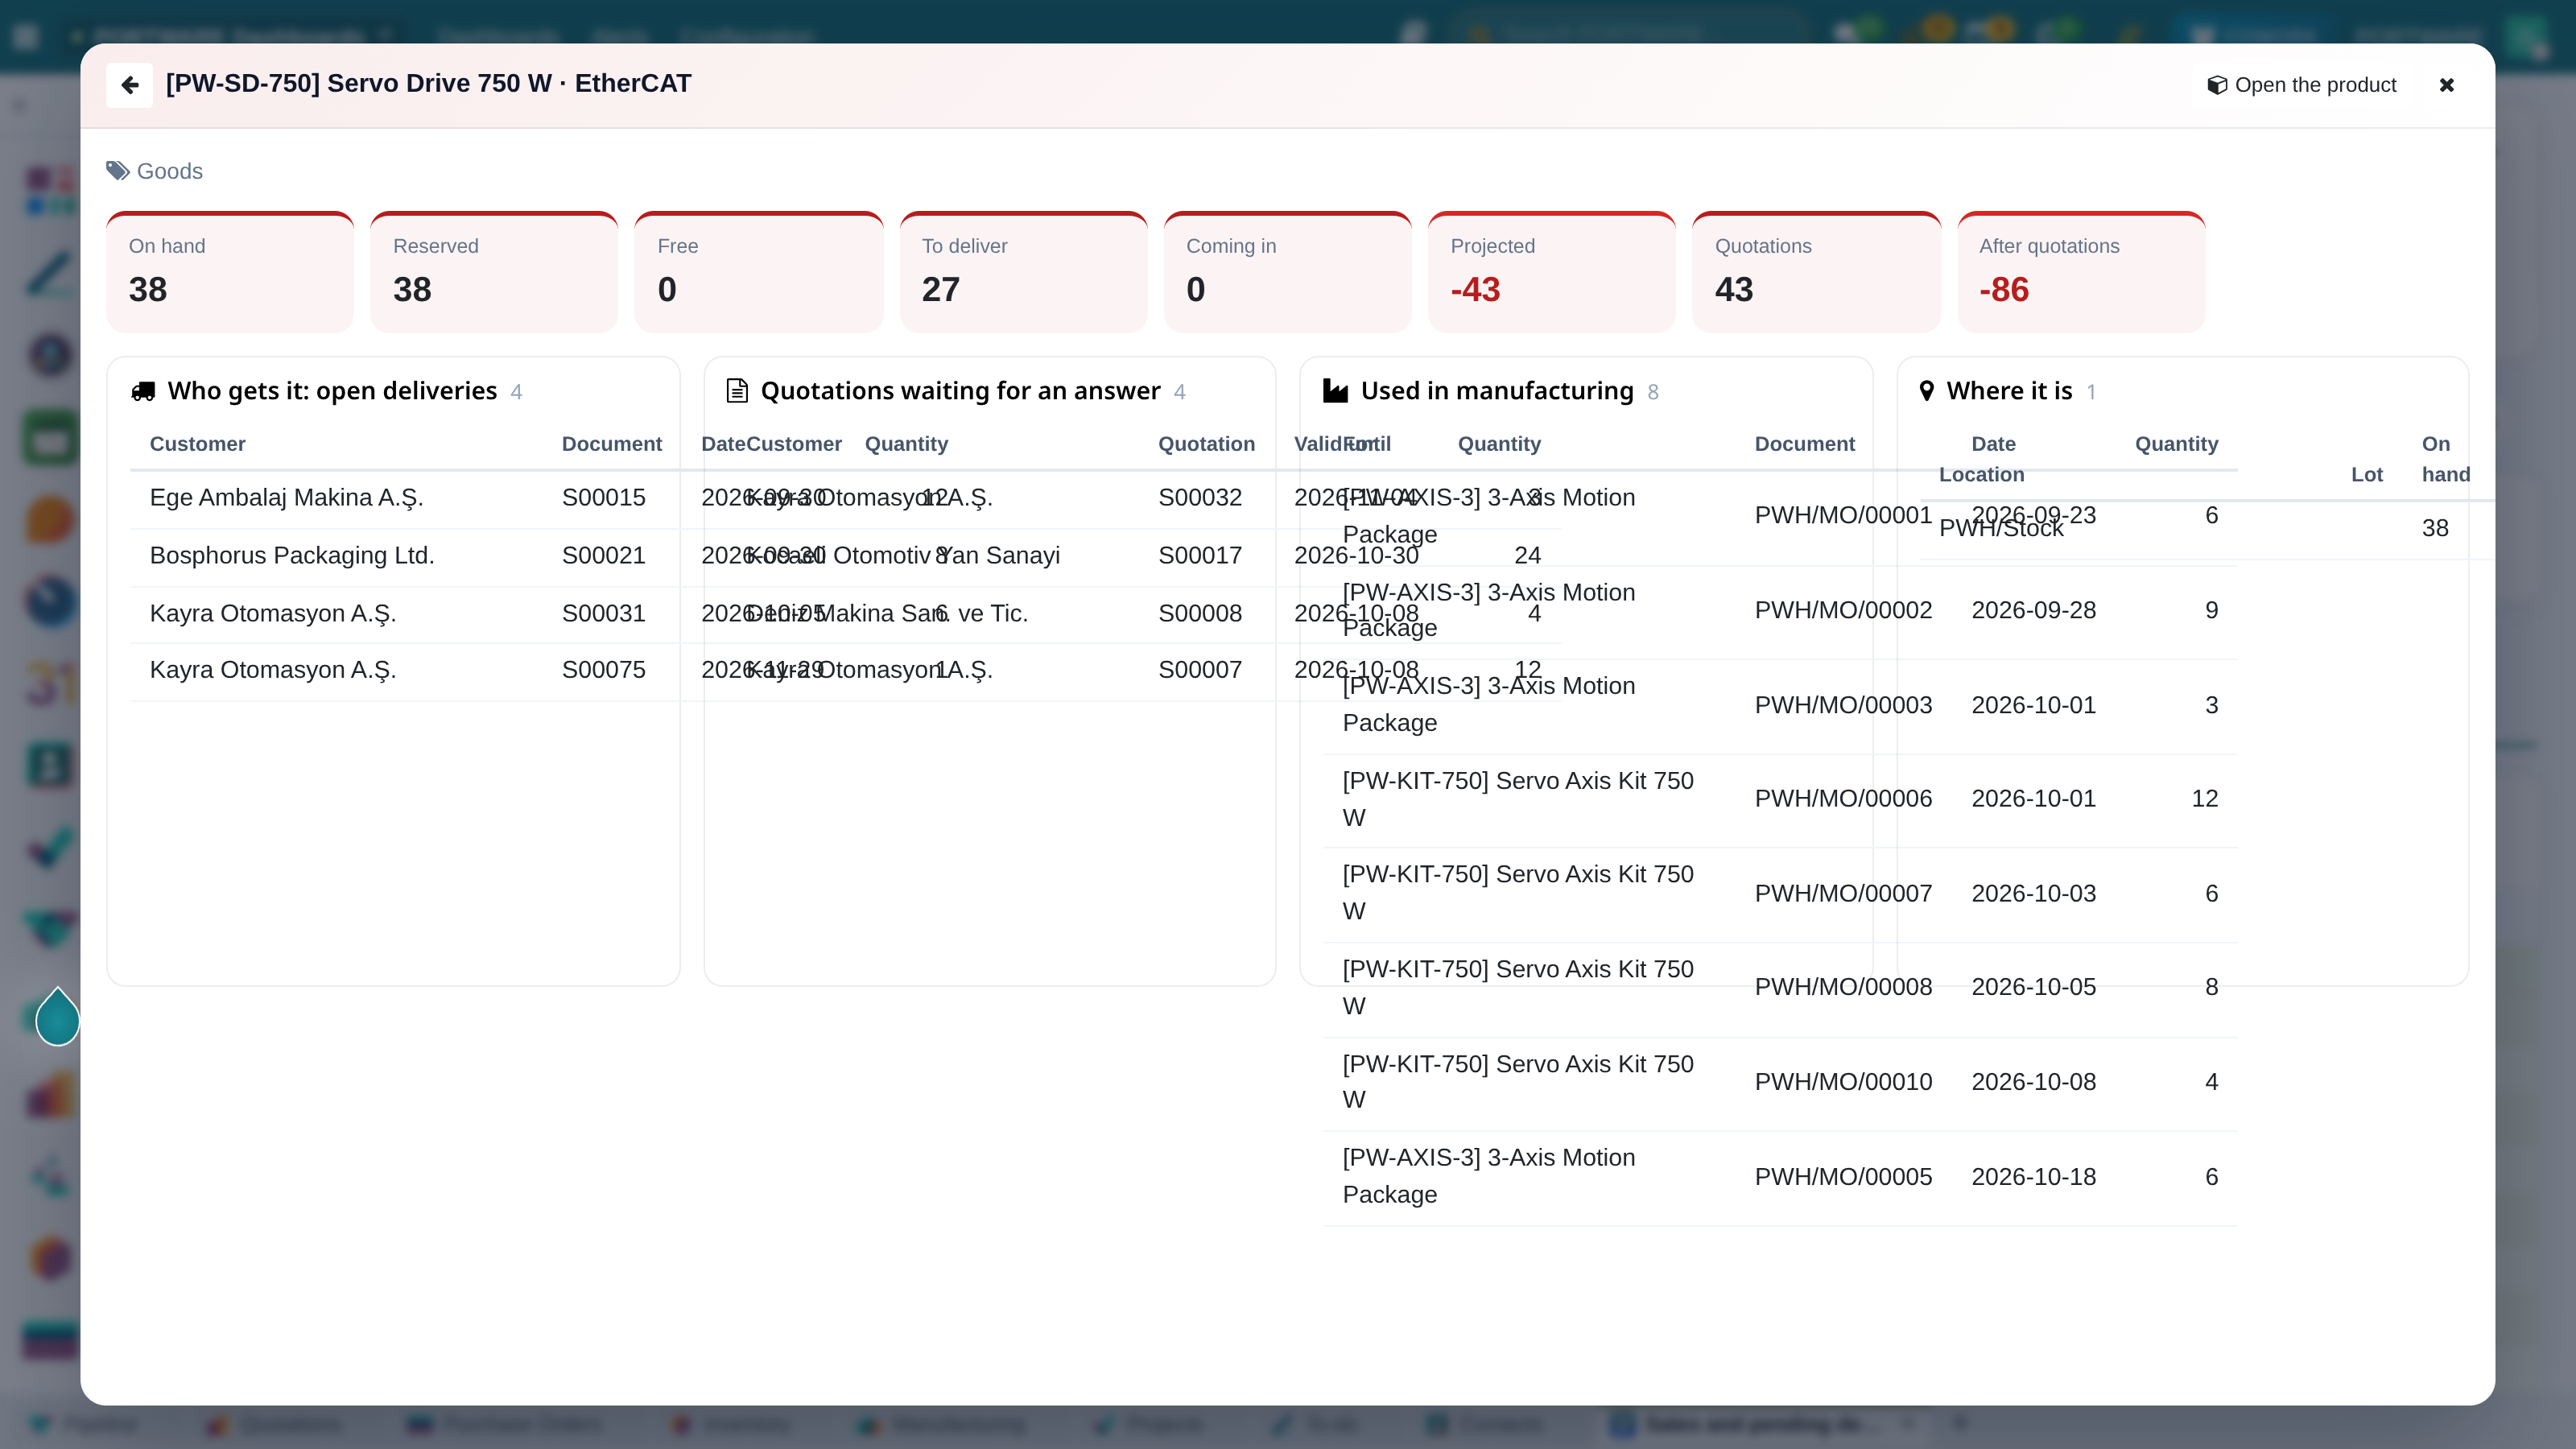
Task: Select customer Ege Ambalaj Makina A.Ş.
Action: 286,498
